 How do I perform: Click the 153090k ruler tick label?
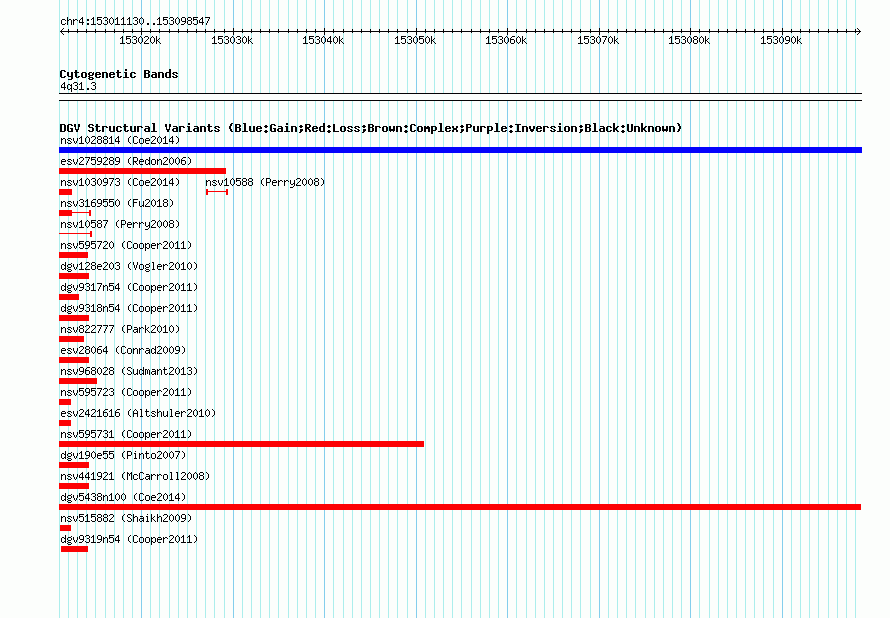point(780,40)
